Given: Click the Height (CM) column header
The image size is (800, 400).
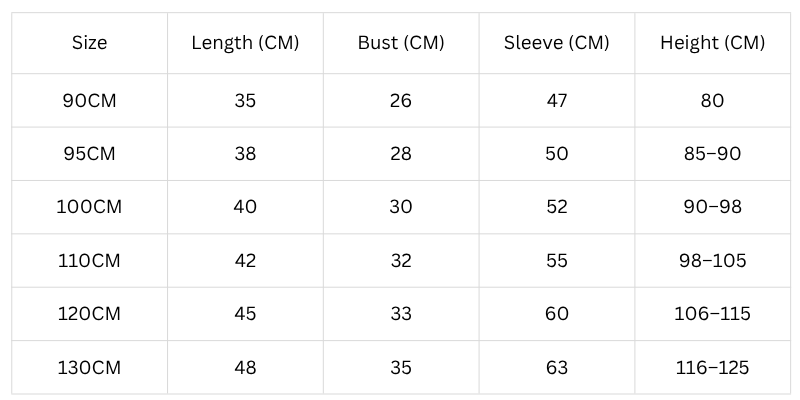Looking at the screenshot, I should pyautogui.click(x=712, y=43).
